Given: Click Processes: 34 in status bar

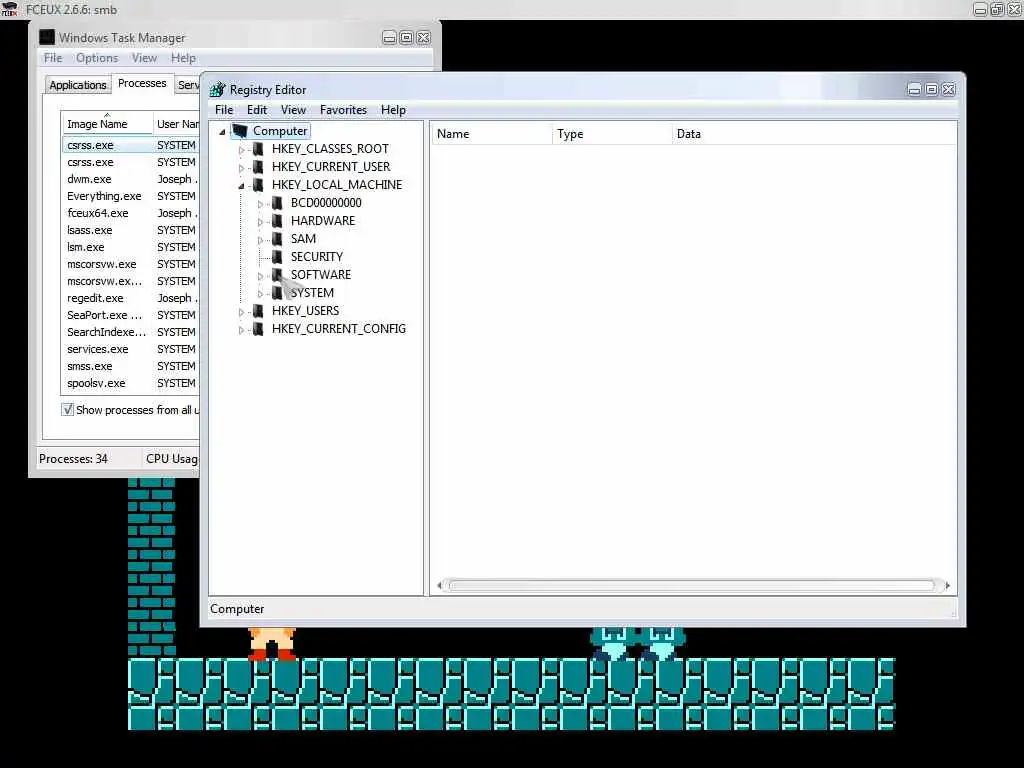Looking at the screenshot, I should (73, 458).
